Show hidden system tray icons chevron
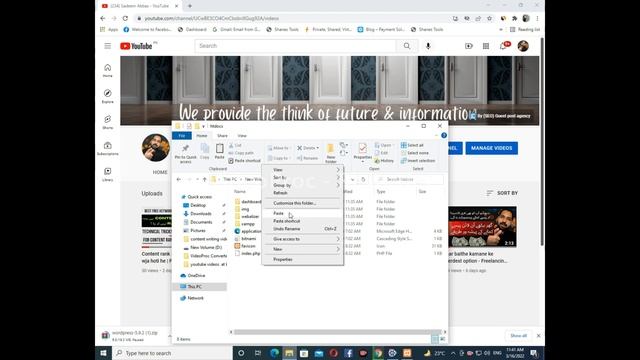This screenshot has width=640, height=360. tap(453, 353)
